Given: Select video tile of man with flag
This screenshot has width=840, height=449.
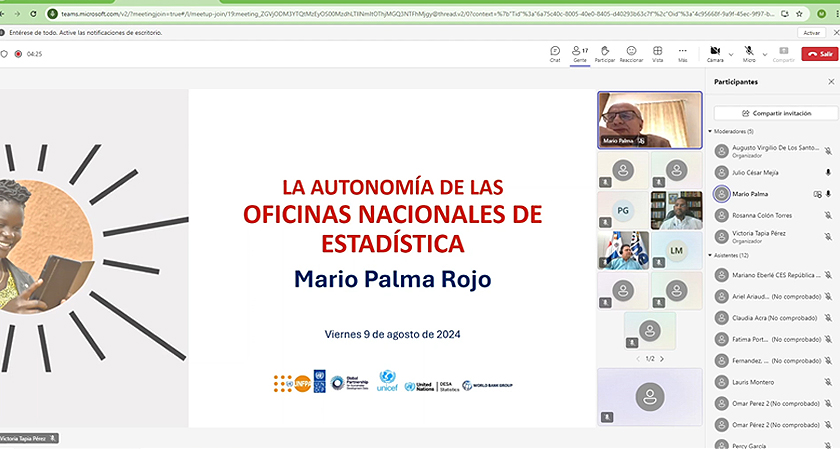Looking at the screenshot, I should (623, 250).
